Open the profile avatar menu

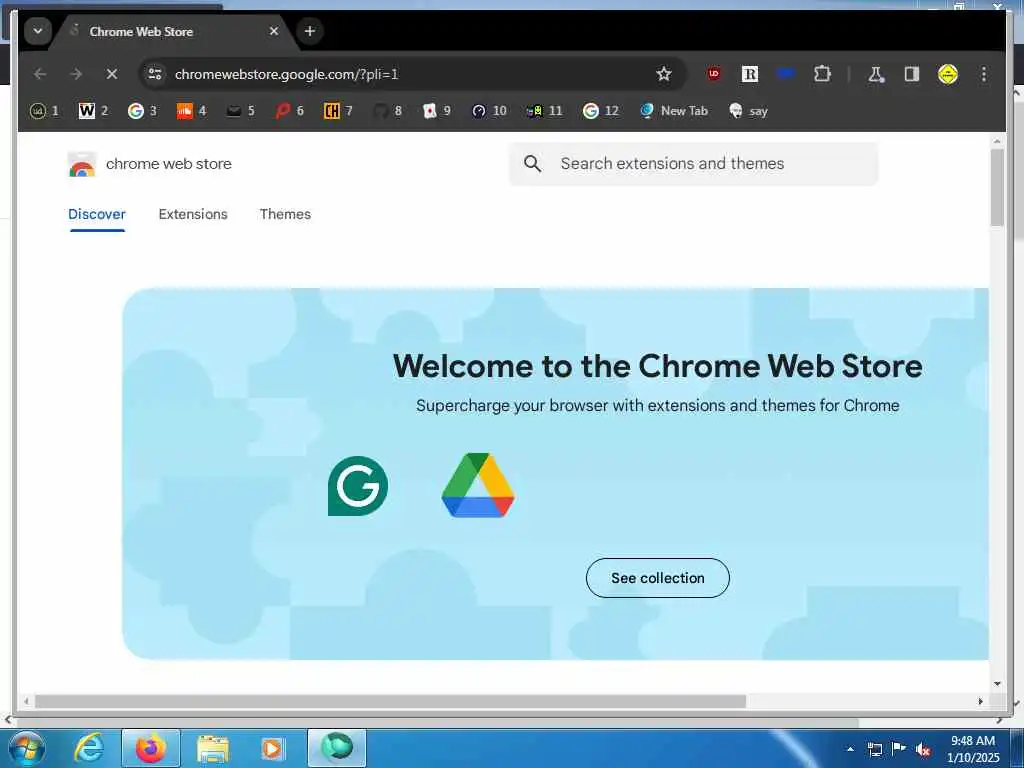pos(948,74)
